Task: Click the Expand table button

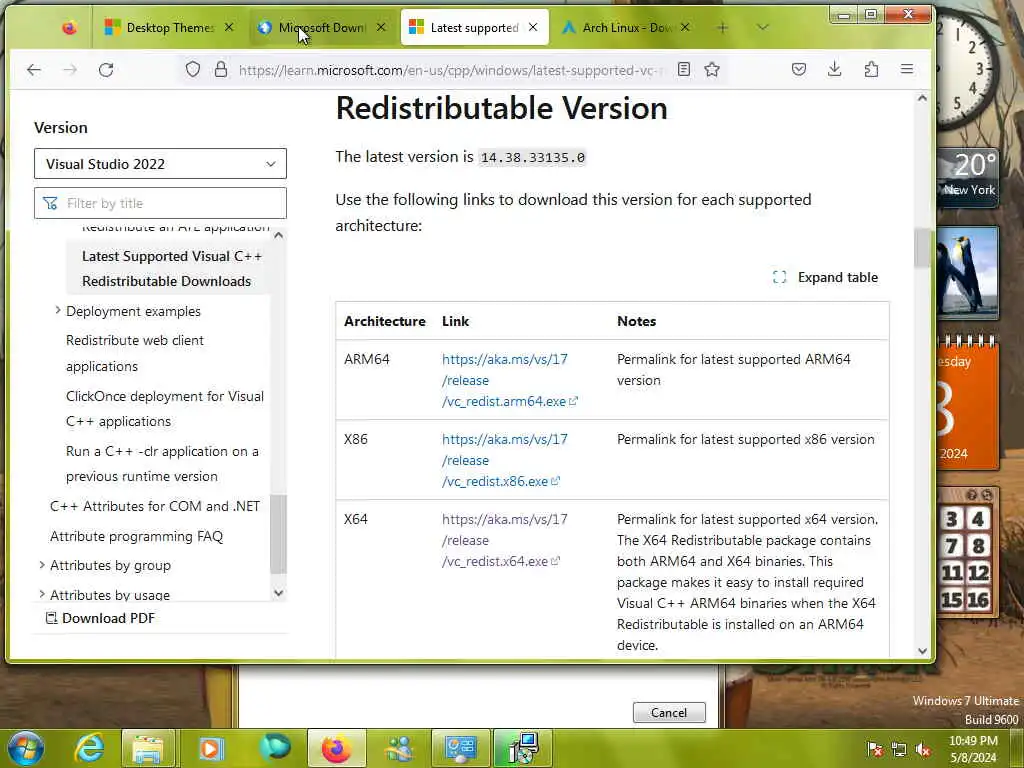Action: click(x=825, y=277)
